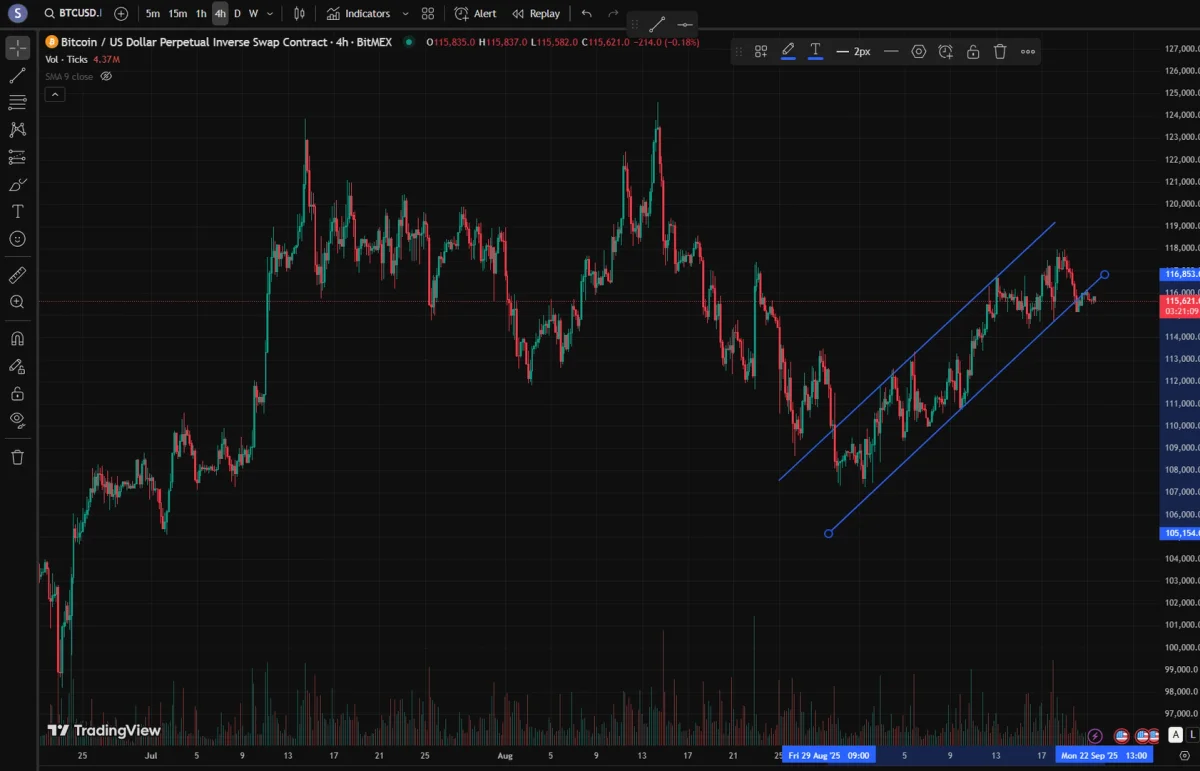This screenshot has height=771, width=1200.
Task: Open symbol search for BTCUSD
Action: point(73,13)
